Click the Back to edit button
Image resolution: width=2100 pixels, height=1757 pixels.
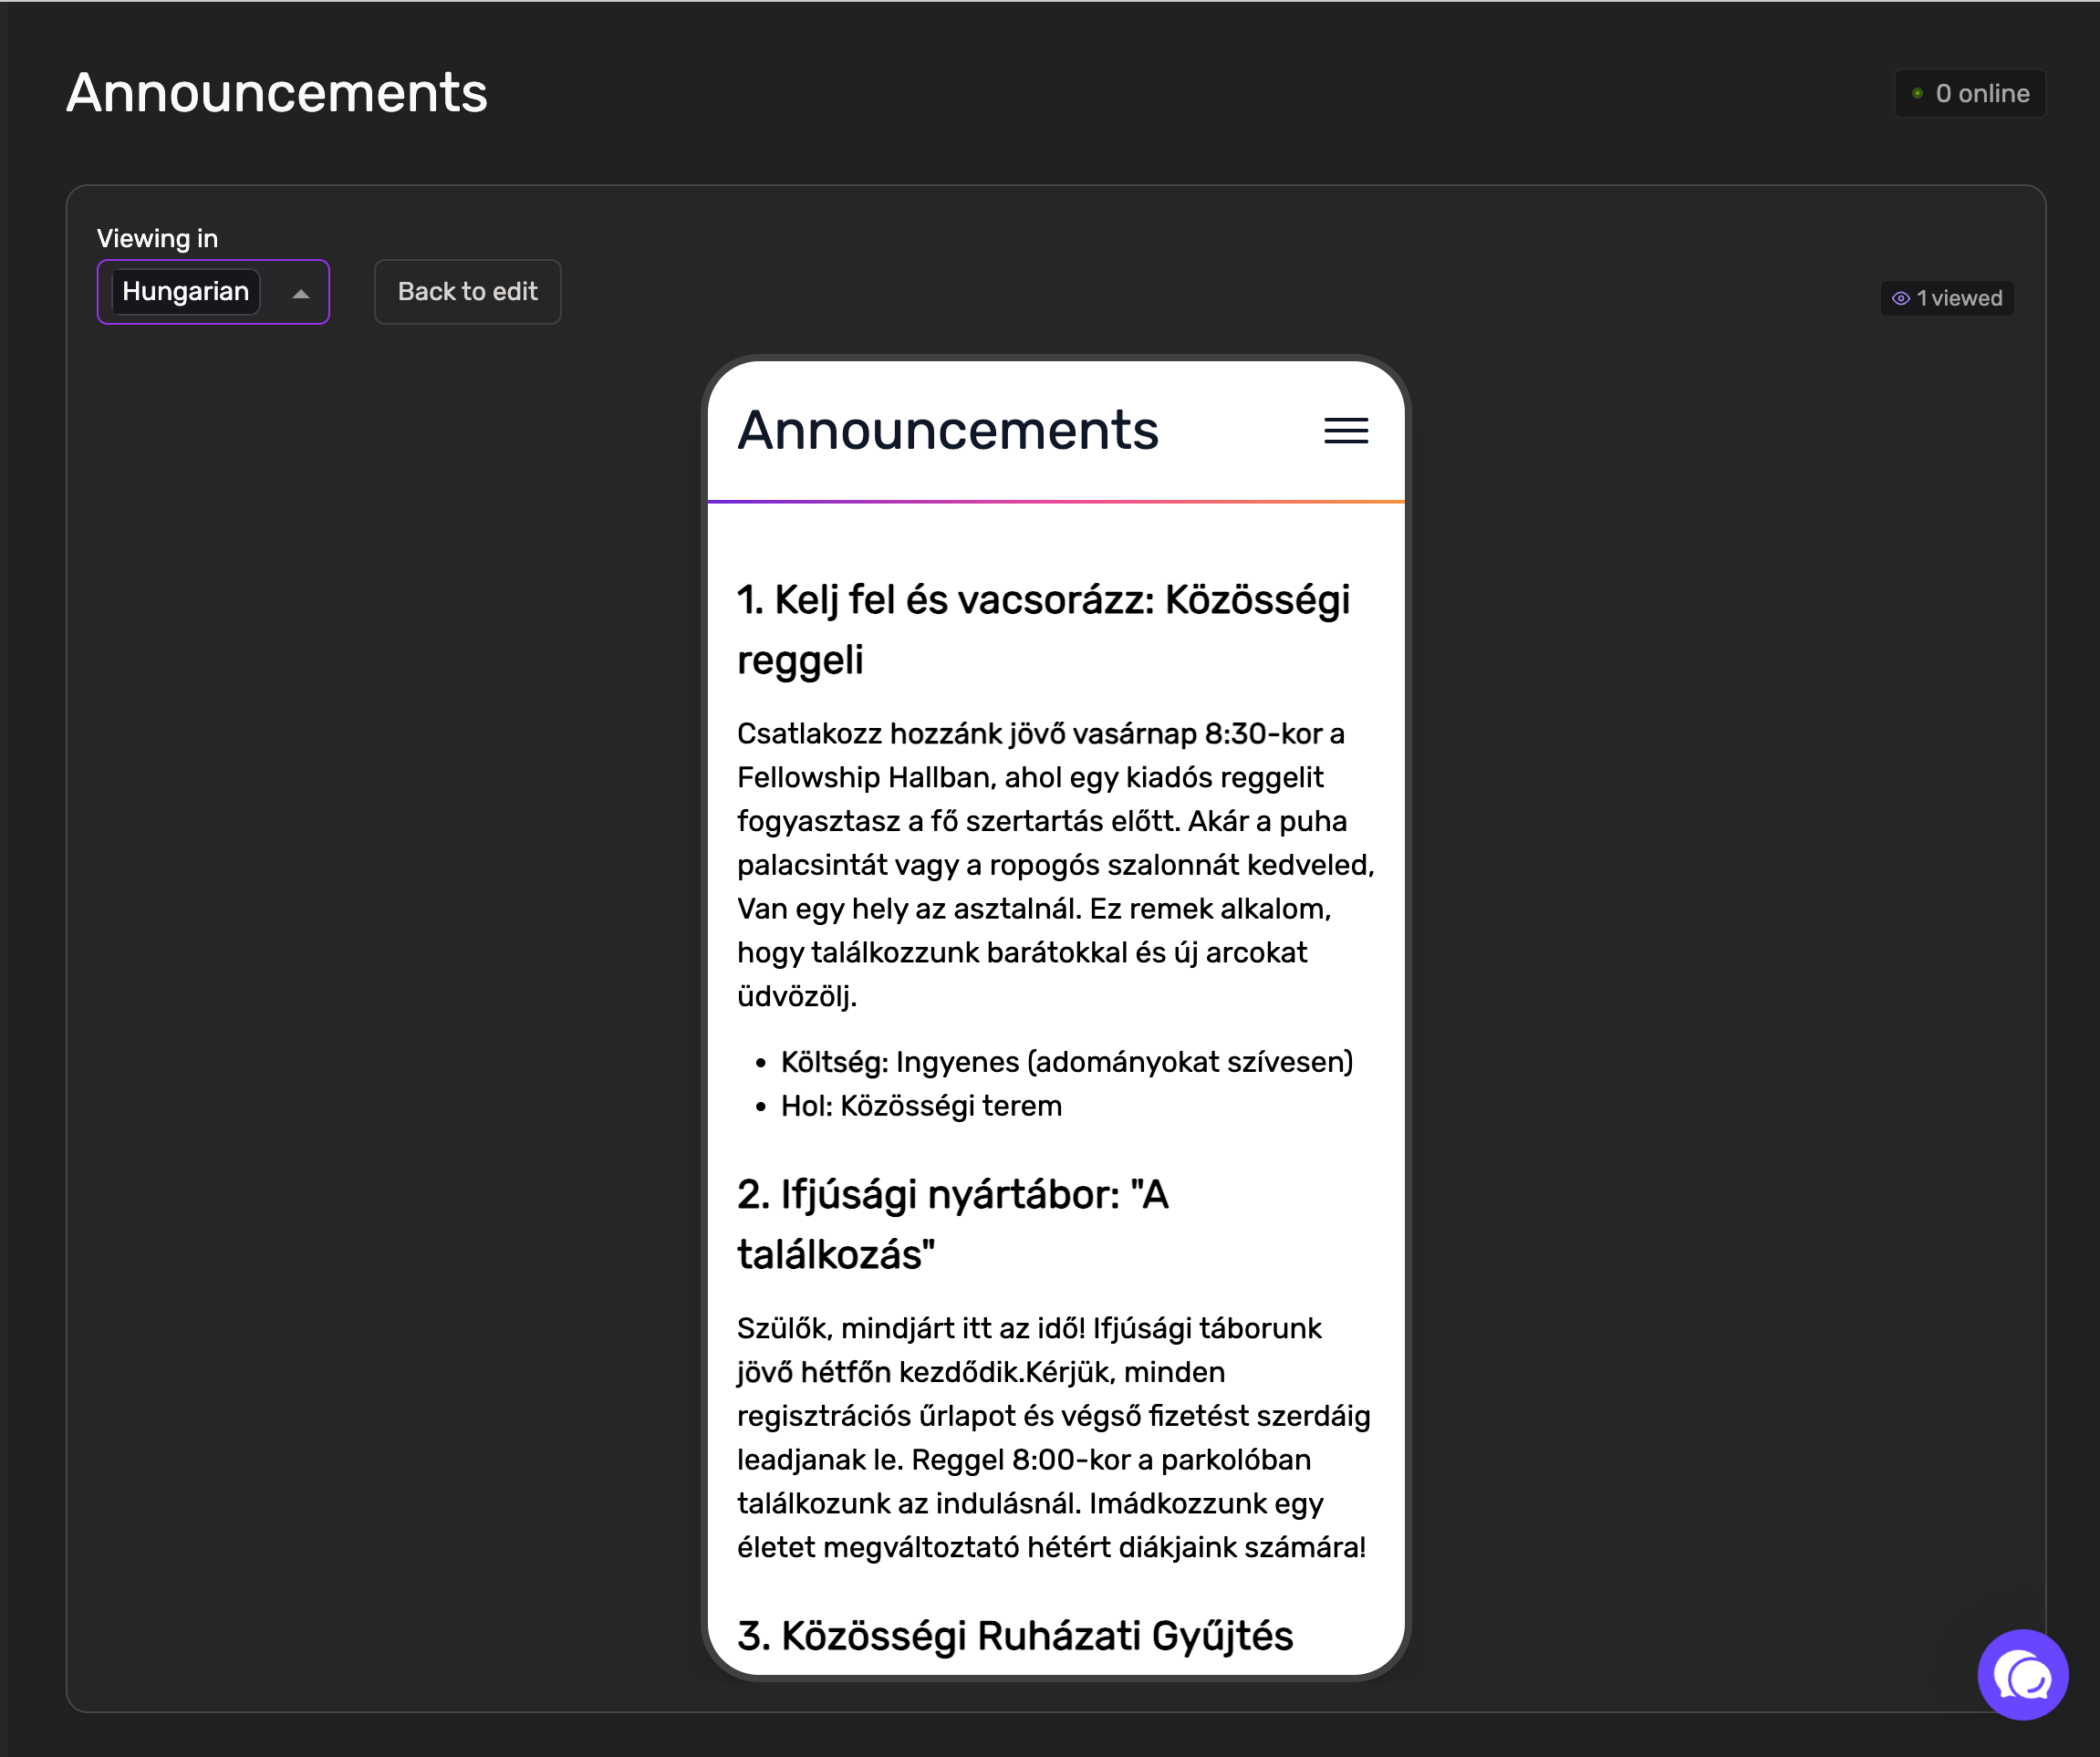(x=467, y=291)
